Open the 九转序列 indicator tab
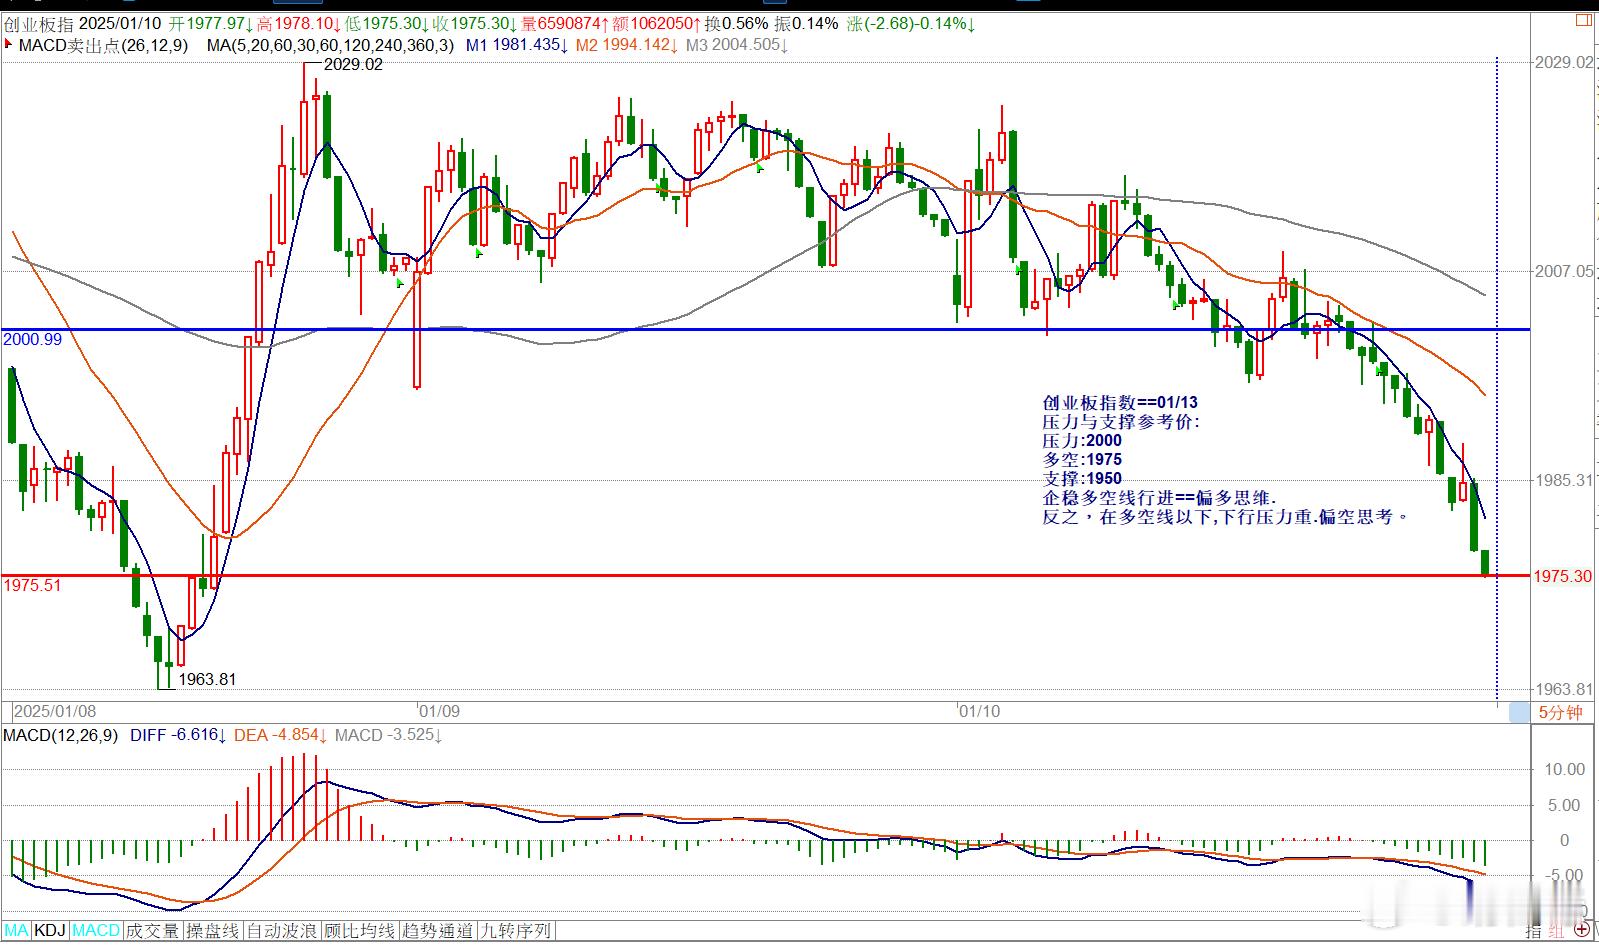The width and height of the screenshot is (1599, 945). [x=516, y=931]
